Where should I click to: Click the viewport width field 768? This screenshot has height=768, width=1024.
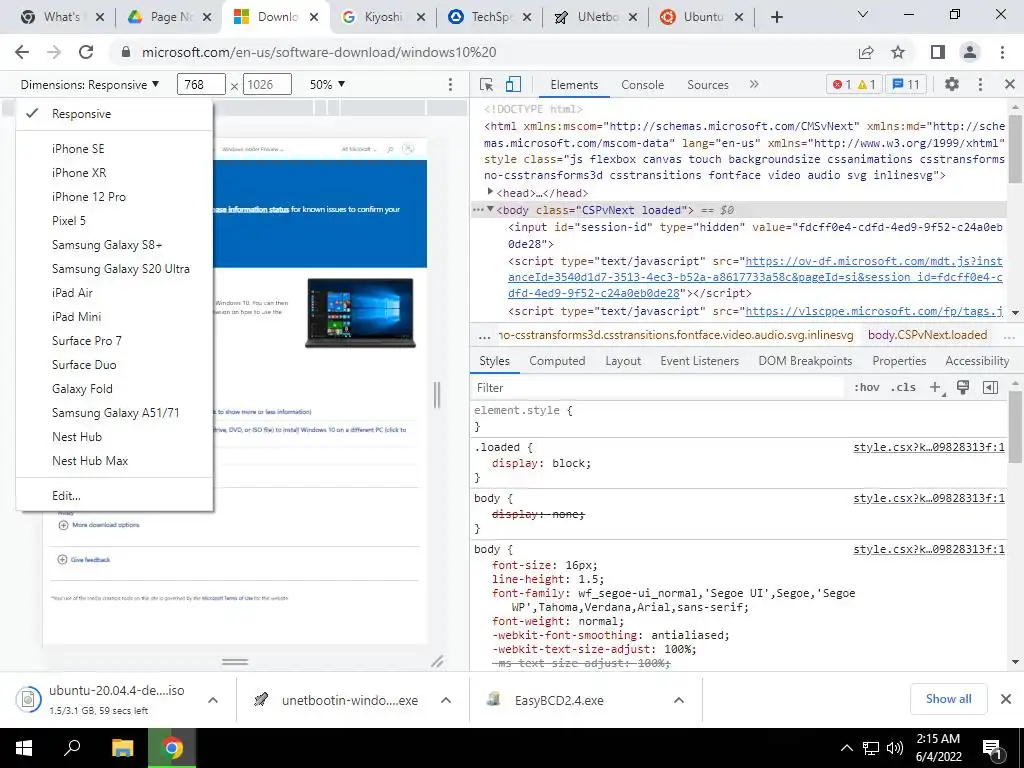tap(201, 84)
